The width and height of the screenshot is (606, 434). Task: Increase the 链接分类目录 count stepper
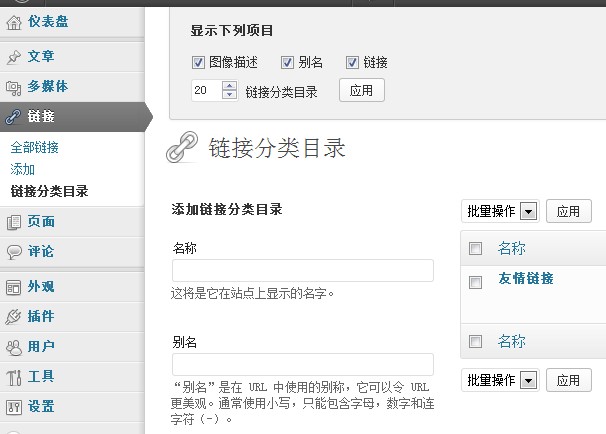tap(229, 86)
